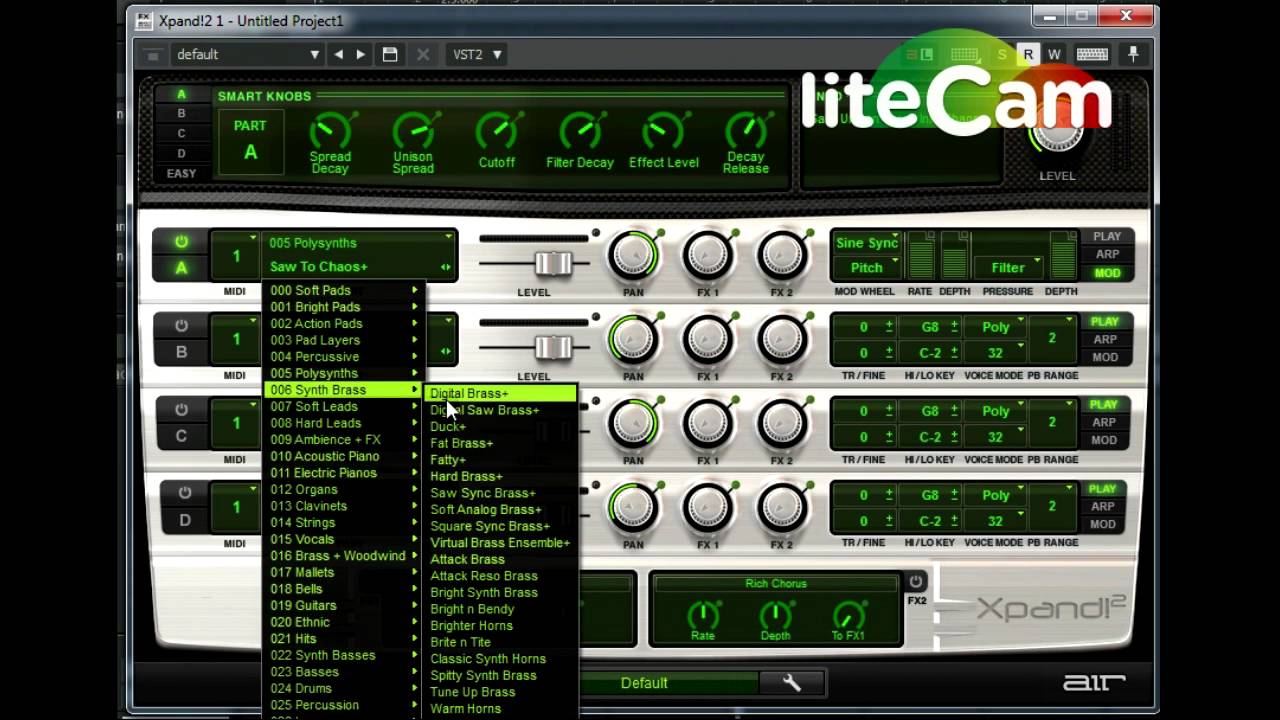Viewport: 1280px width, 720px height.
Task: Click the mod wheel RATE bar
Action: (920, 256)
